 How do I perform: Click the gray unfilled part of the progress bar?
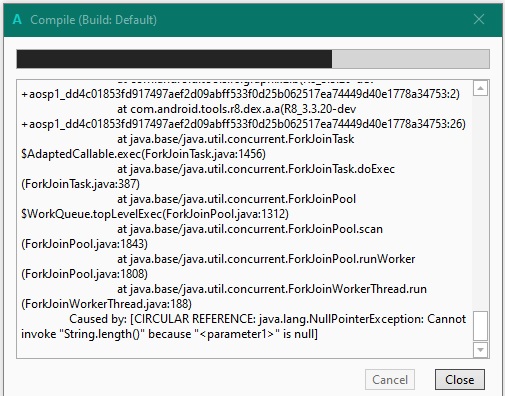pyautogui.click(x=410, y=59)
